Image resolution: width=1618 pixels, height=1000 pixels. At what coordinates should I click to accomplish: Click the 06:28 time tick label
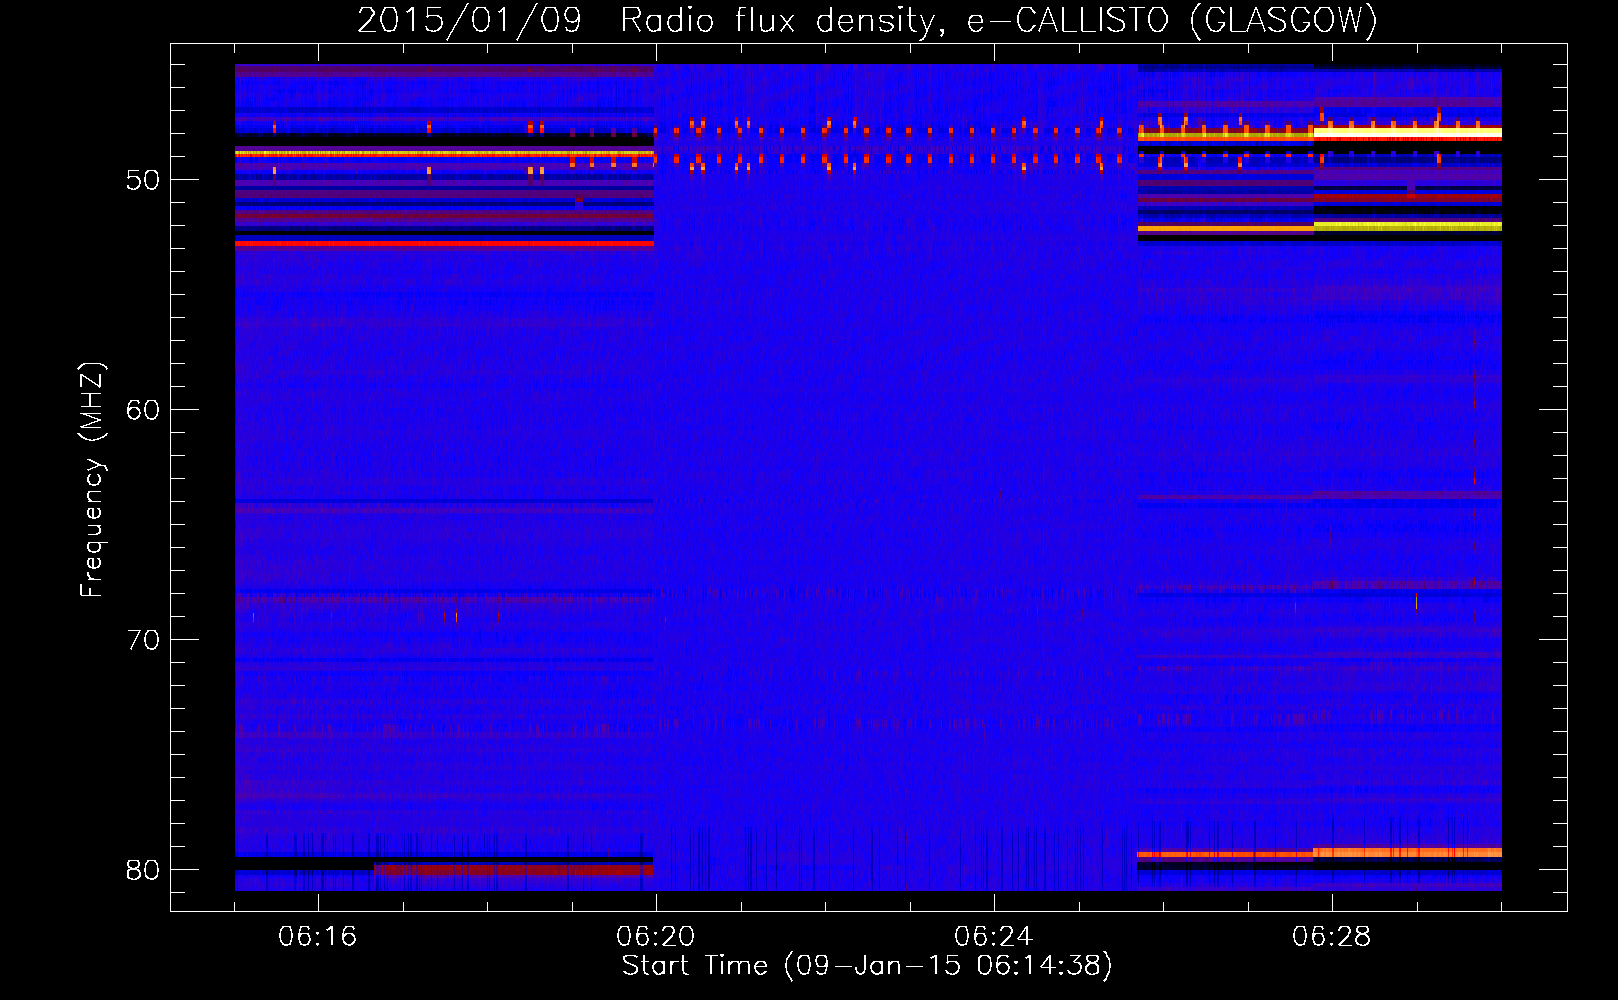coord(1332,937)
